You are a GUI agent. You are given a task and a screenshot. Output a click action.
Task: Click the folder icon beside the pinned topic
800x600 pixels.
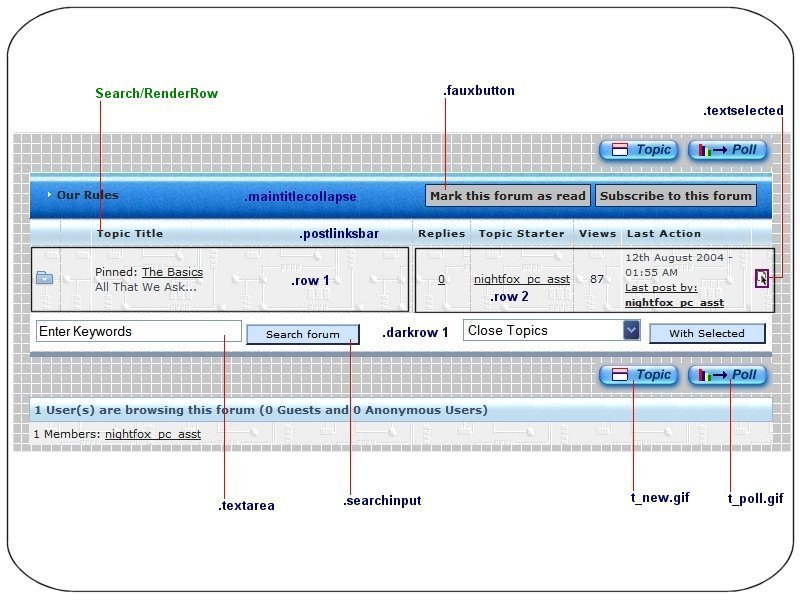45,278
